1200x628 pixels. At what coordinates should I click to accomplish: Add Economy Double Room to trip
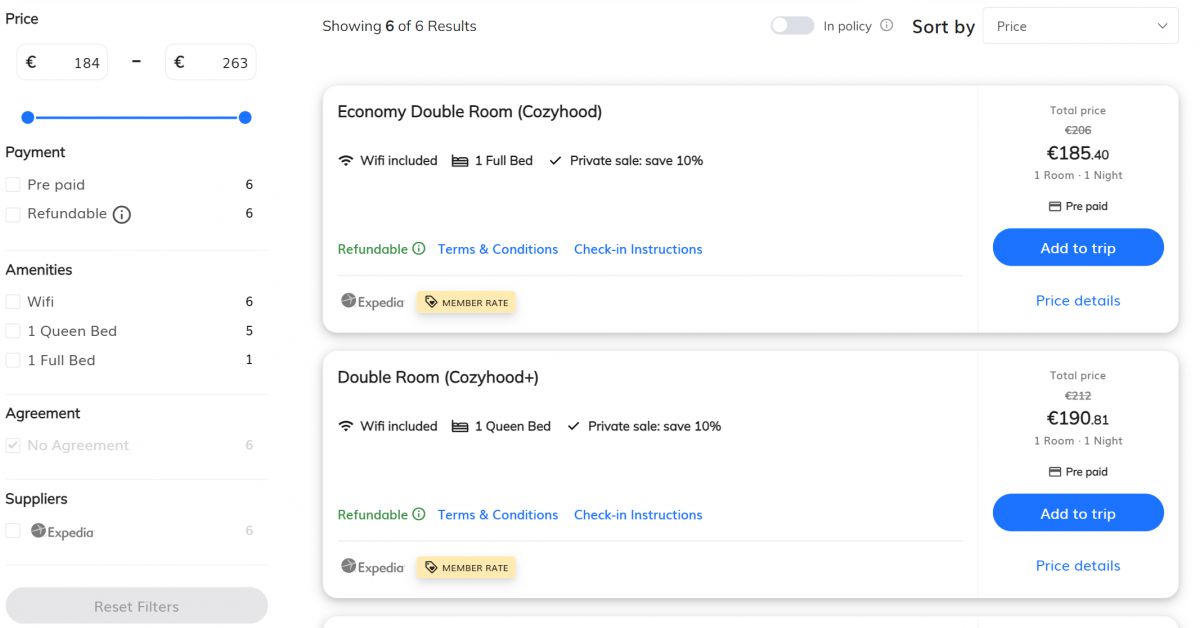(x=1077, y=248)
